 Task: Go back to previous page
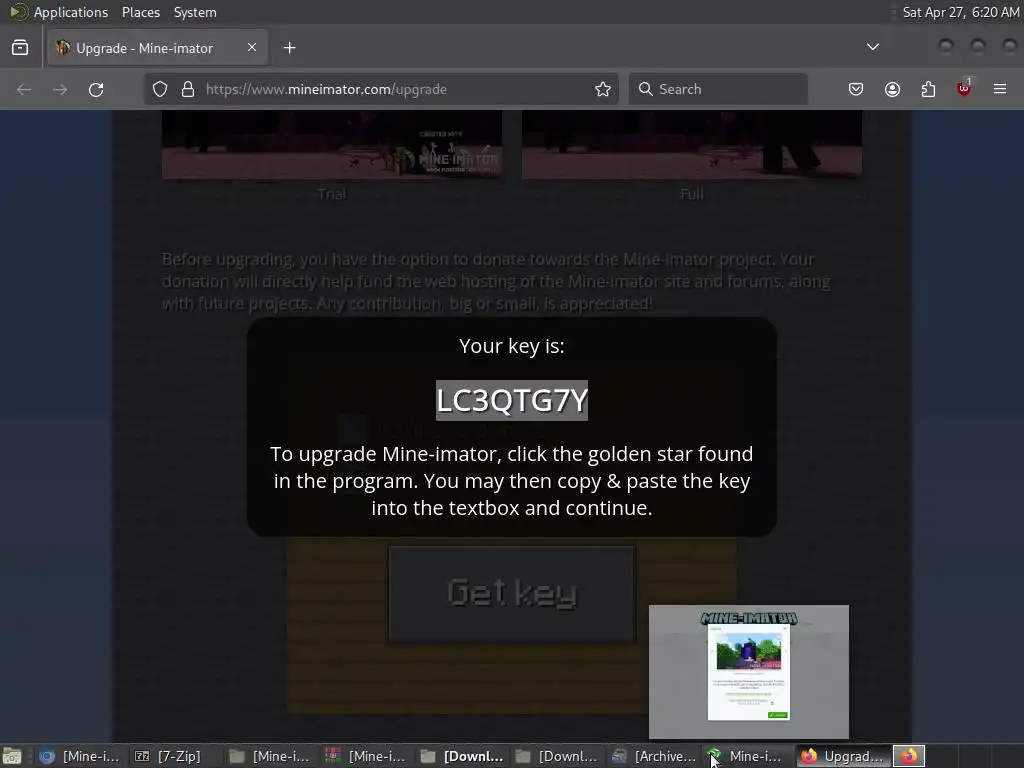(x=24, y=89)
